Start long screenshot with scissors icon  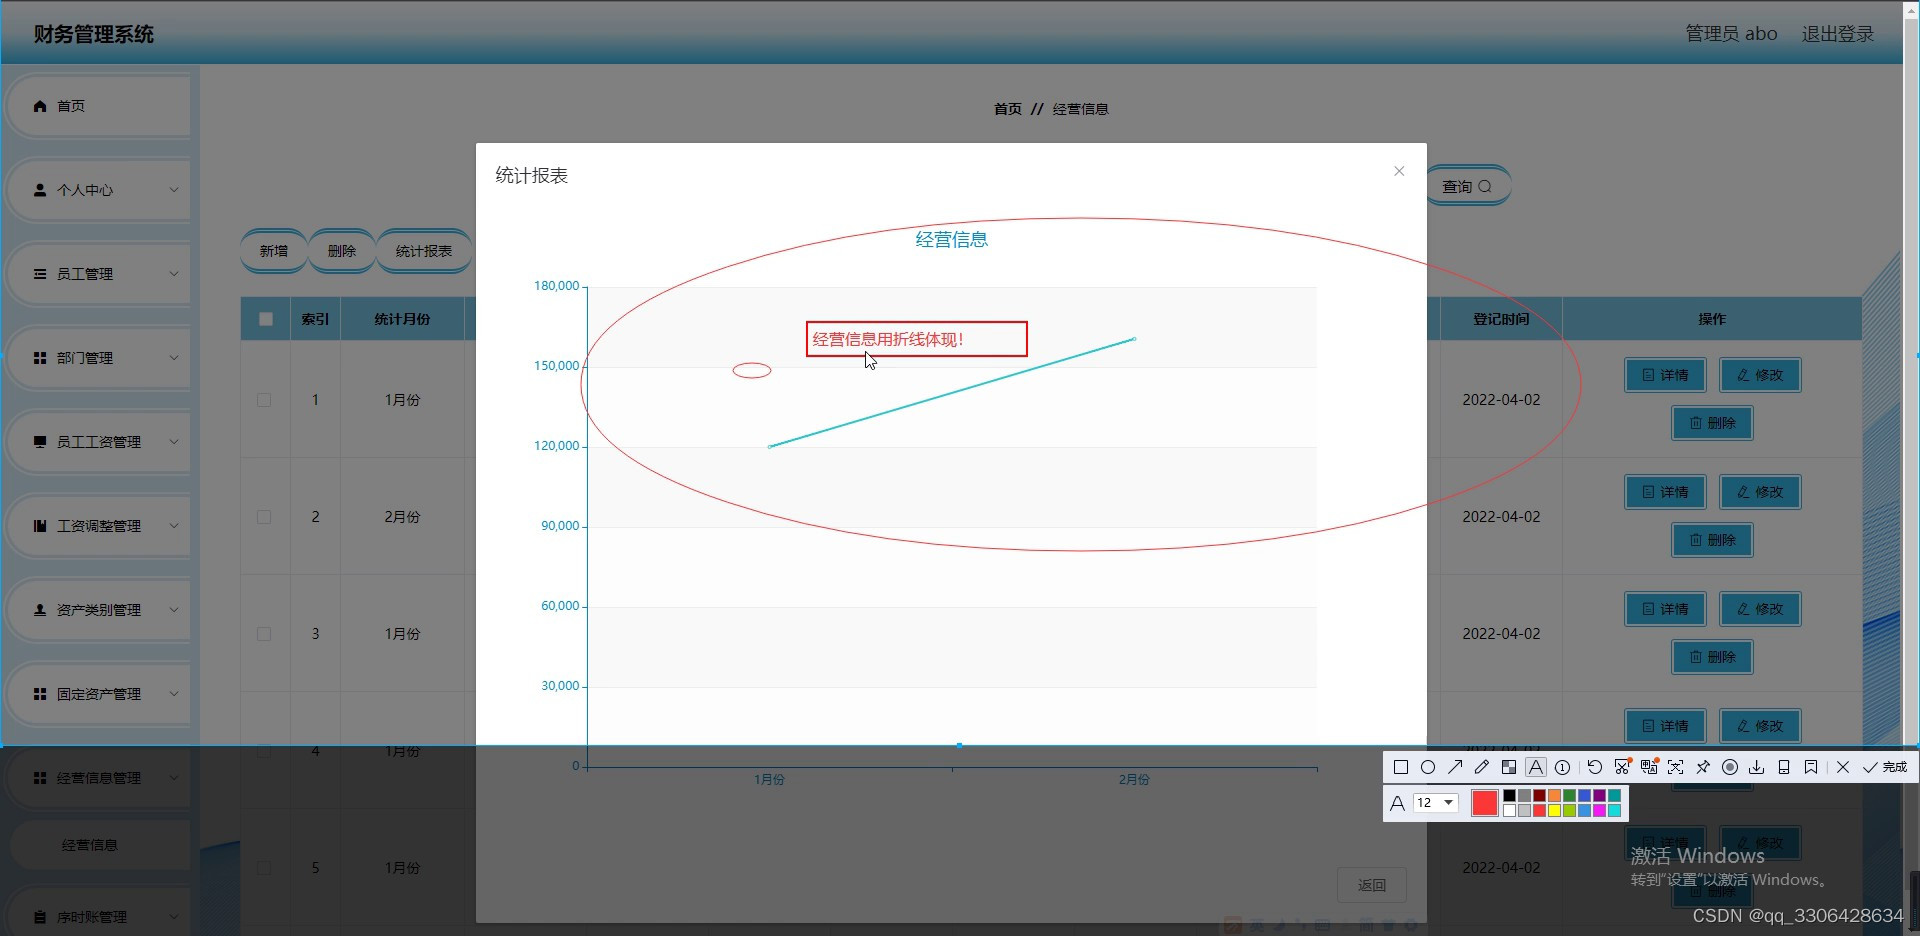(1623, 767)
